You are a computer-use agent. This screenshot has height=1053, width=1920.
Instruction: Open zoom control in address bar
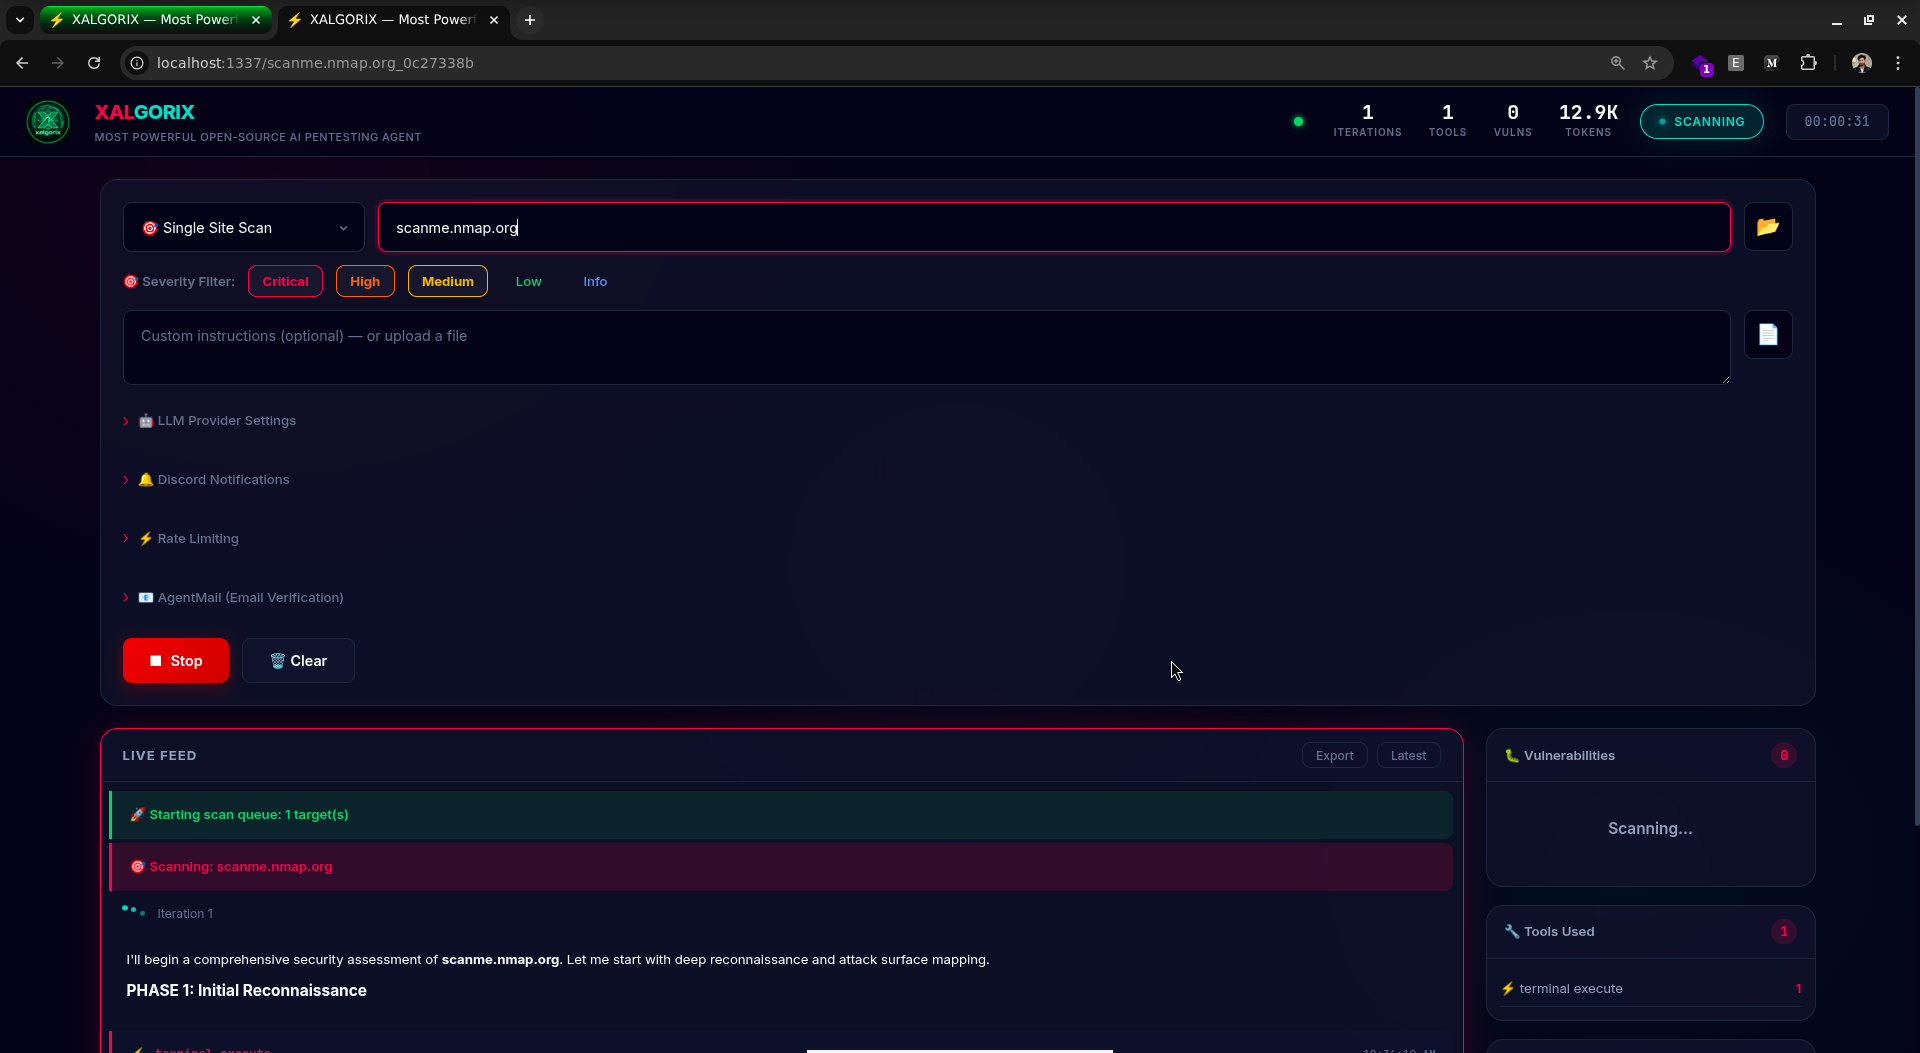[1617, 63]
